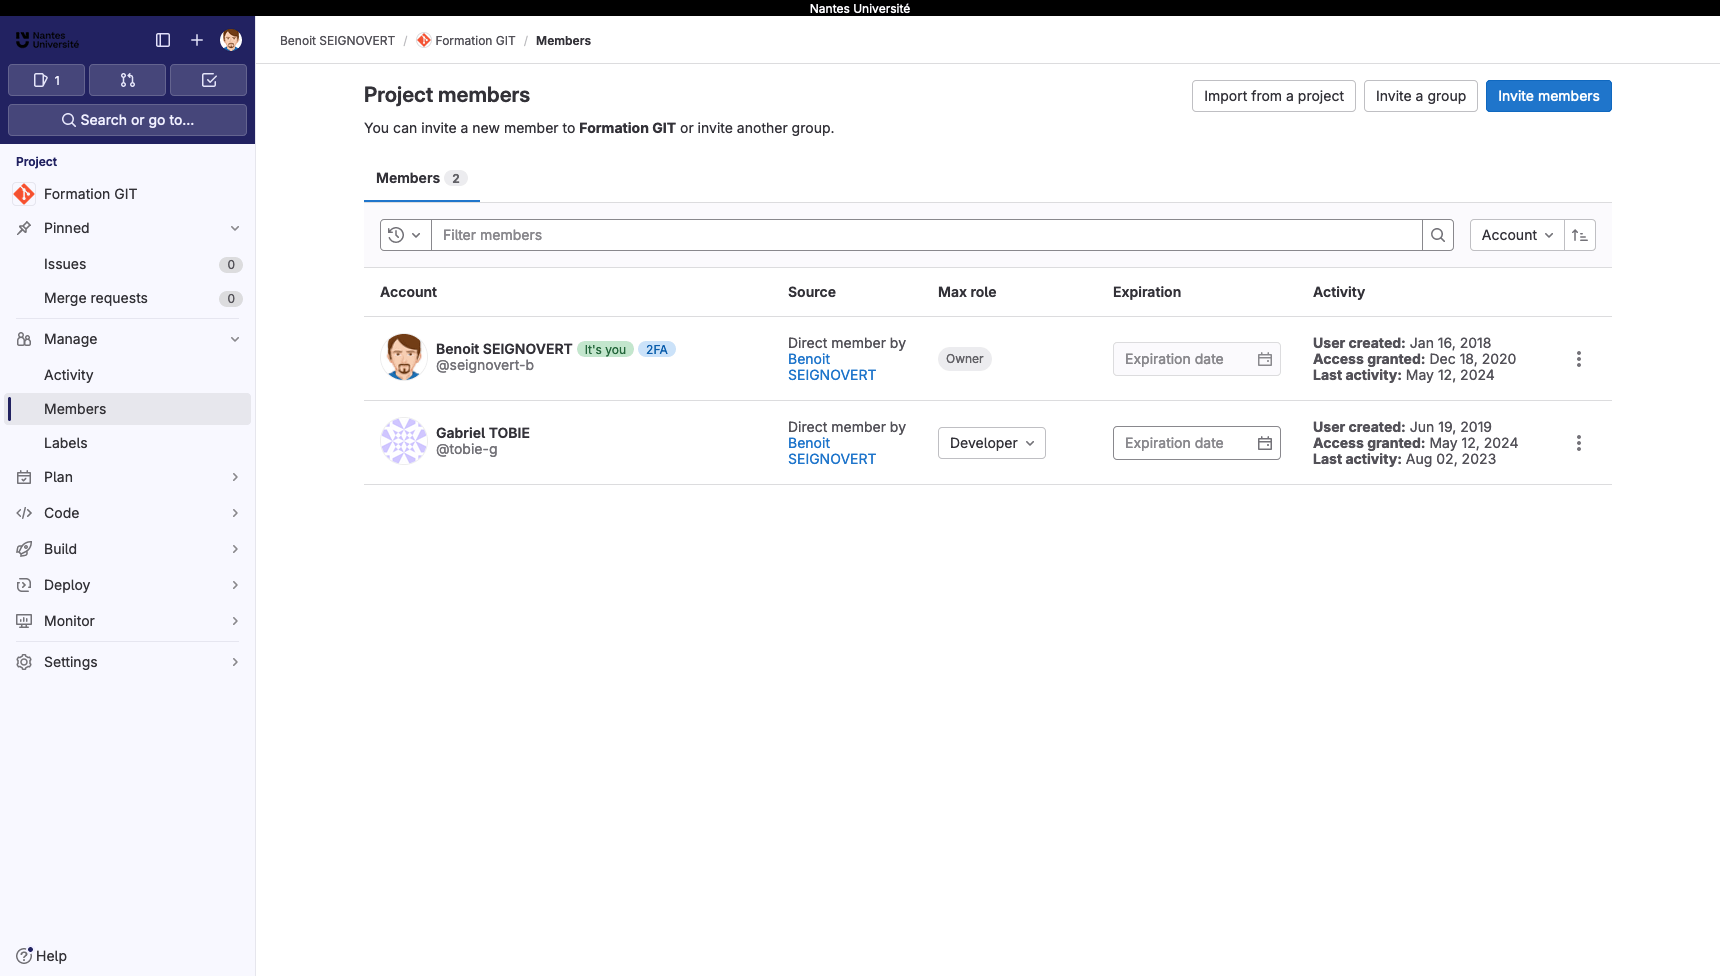
Task: Click the It's you badge
Action: point(605,349)
